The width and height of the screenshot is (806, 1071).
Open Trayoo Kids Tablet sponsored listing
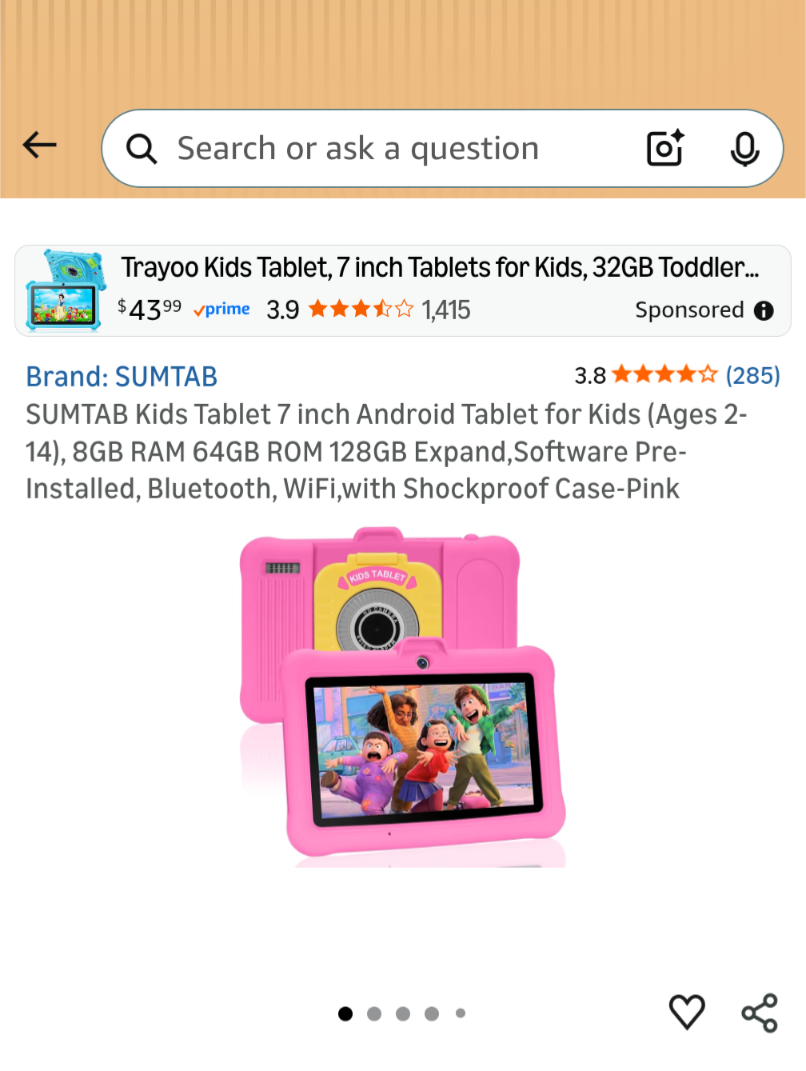(403, 291)
